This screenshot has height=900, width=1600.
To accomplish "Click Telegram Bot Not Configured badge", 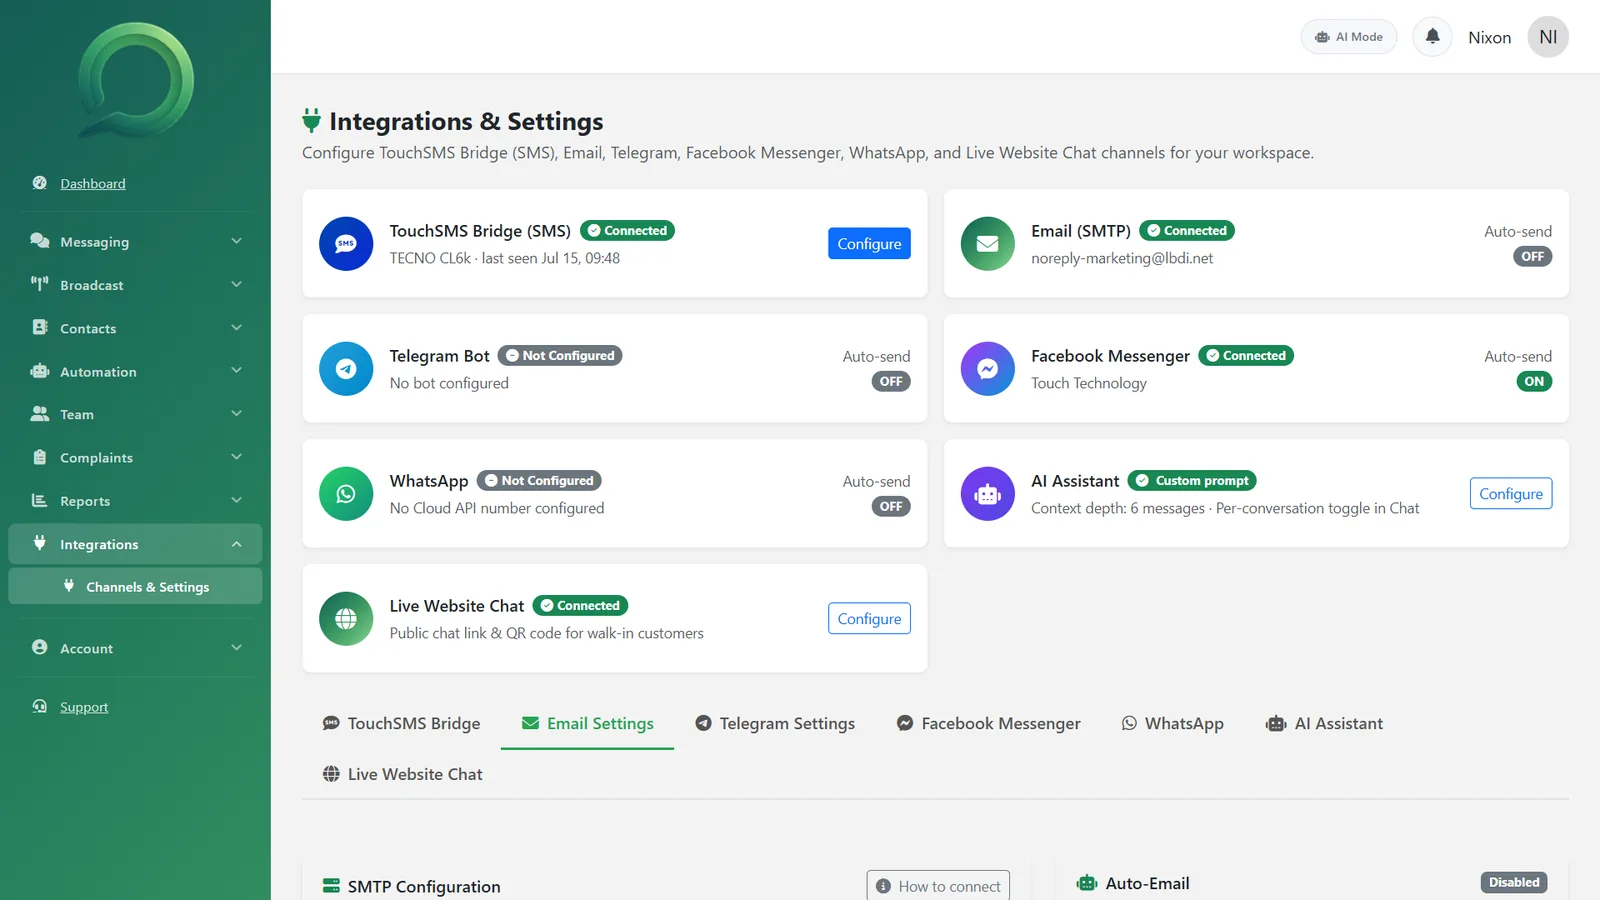I will click(x=560, y=355).
